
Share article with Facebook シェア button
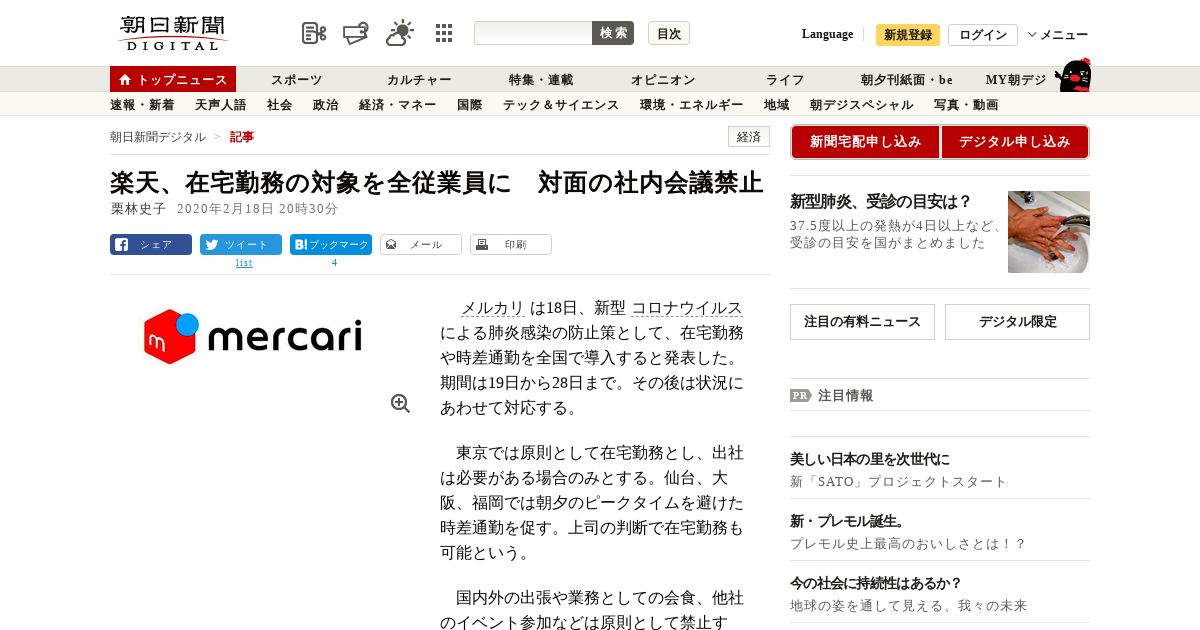(x=151, y=244)
